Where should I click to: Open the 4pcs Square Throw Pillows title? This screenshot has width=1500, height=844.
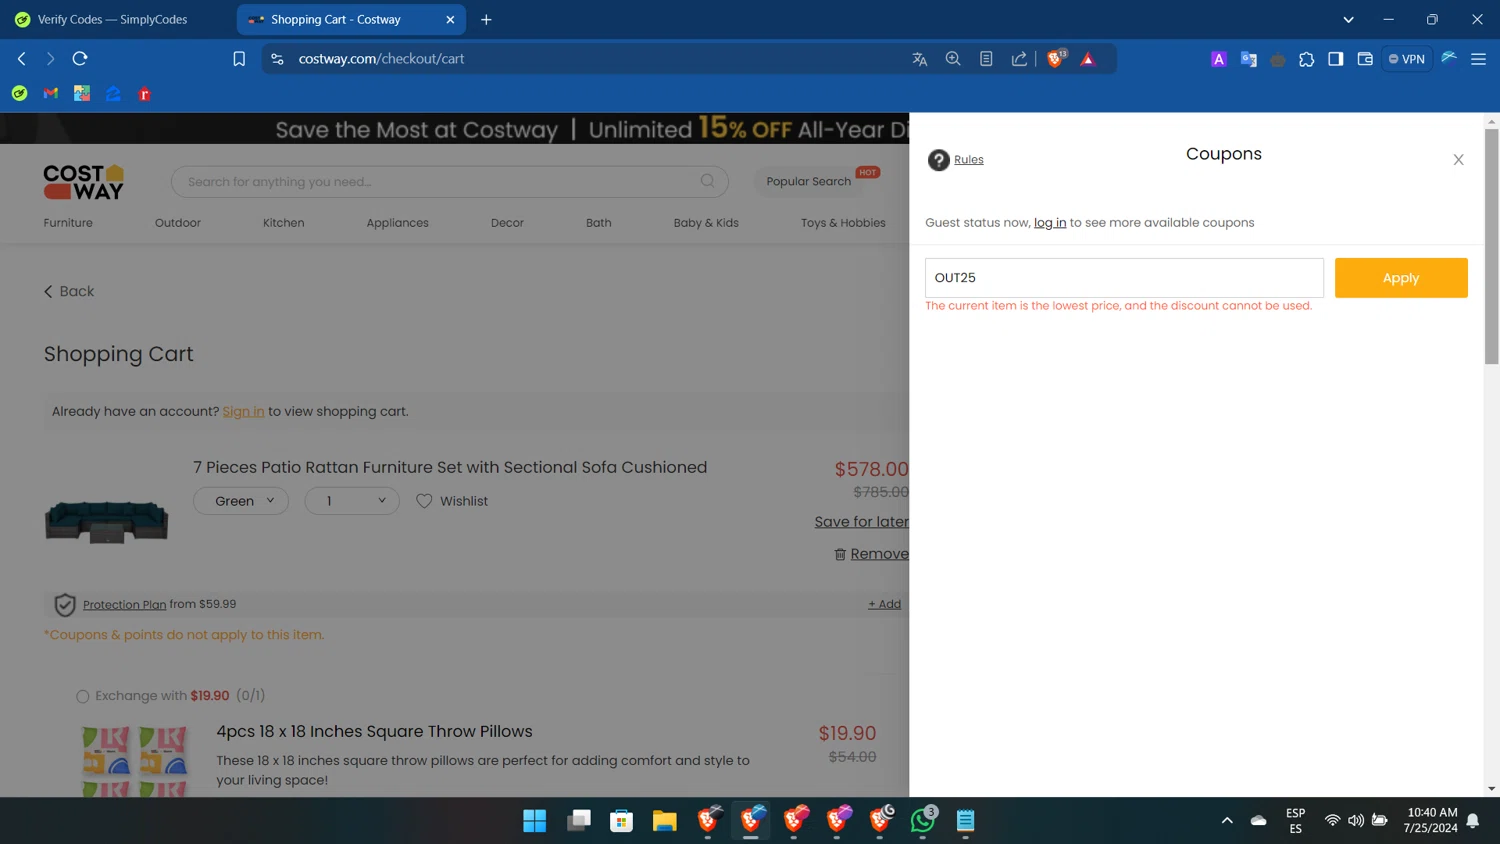(374, 731)
